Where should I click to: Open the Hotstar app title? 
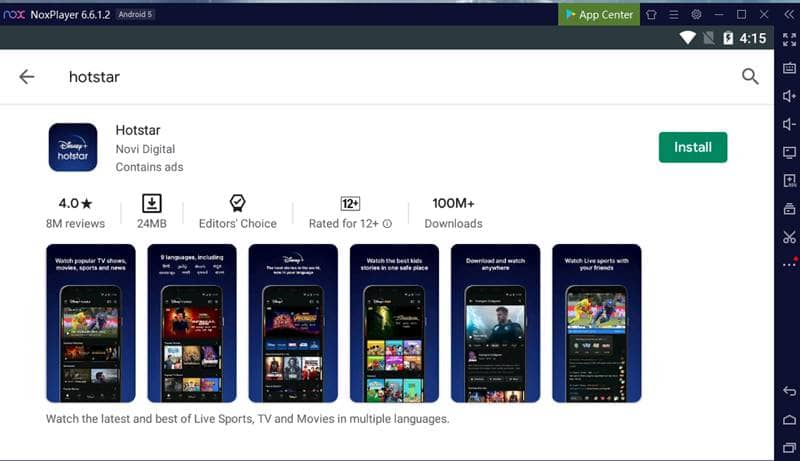(138, 130)
